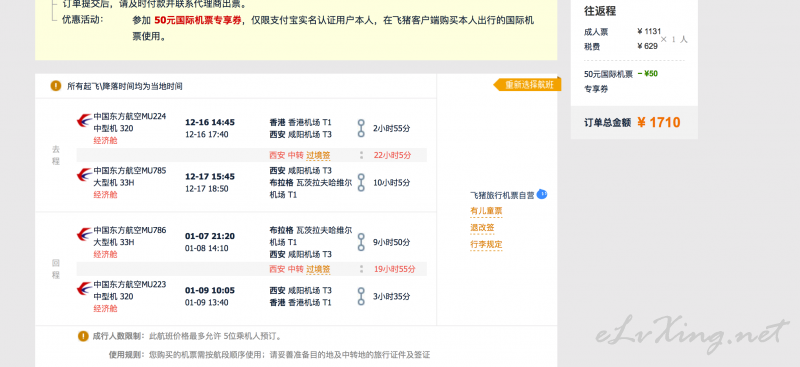Click the 订单总金额 ¥1710 total amount
This screenshot has width=800, height=367.
coord(633,123)
